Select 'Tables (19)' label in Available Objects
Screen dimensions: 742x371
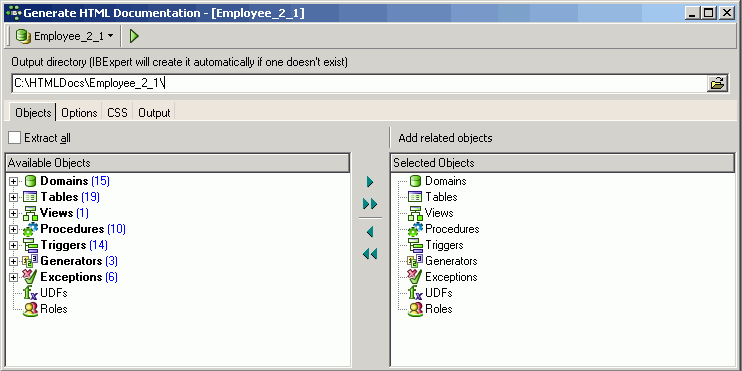(x=70, y=197)
